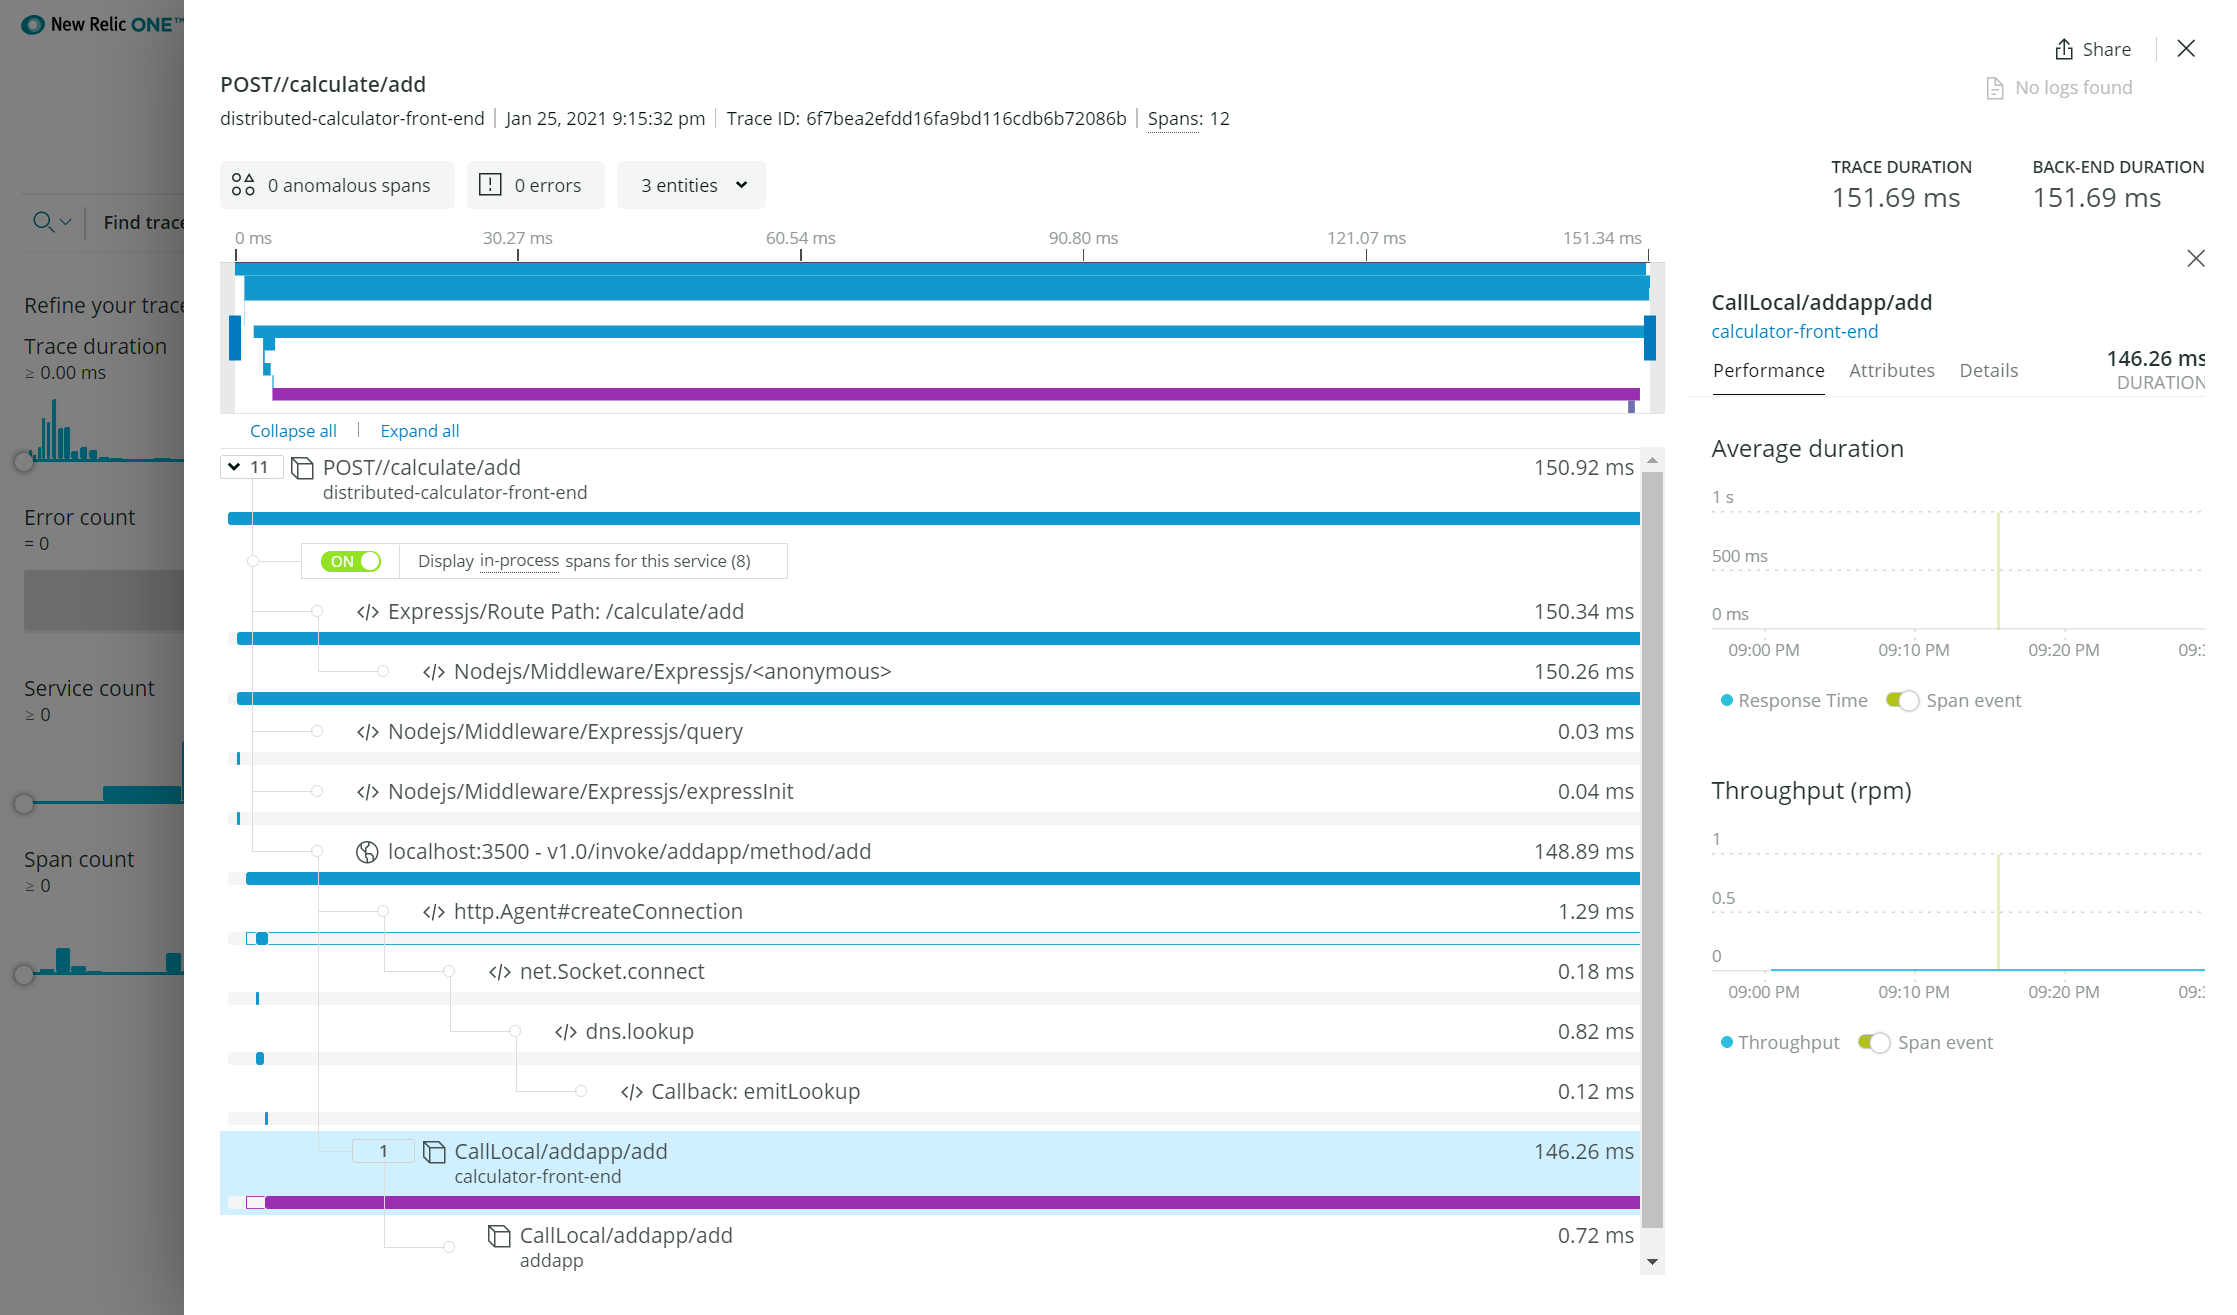Switch to the Attributes tab
Screen dimensions: 2237x1315
[1891, 369]
